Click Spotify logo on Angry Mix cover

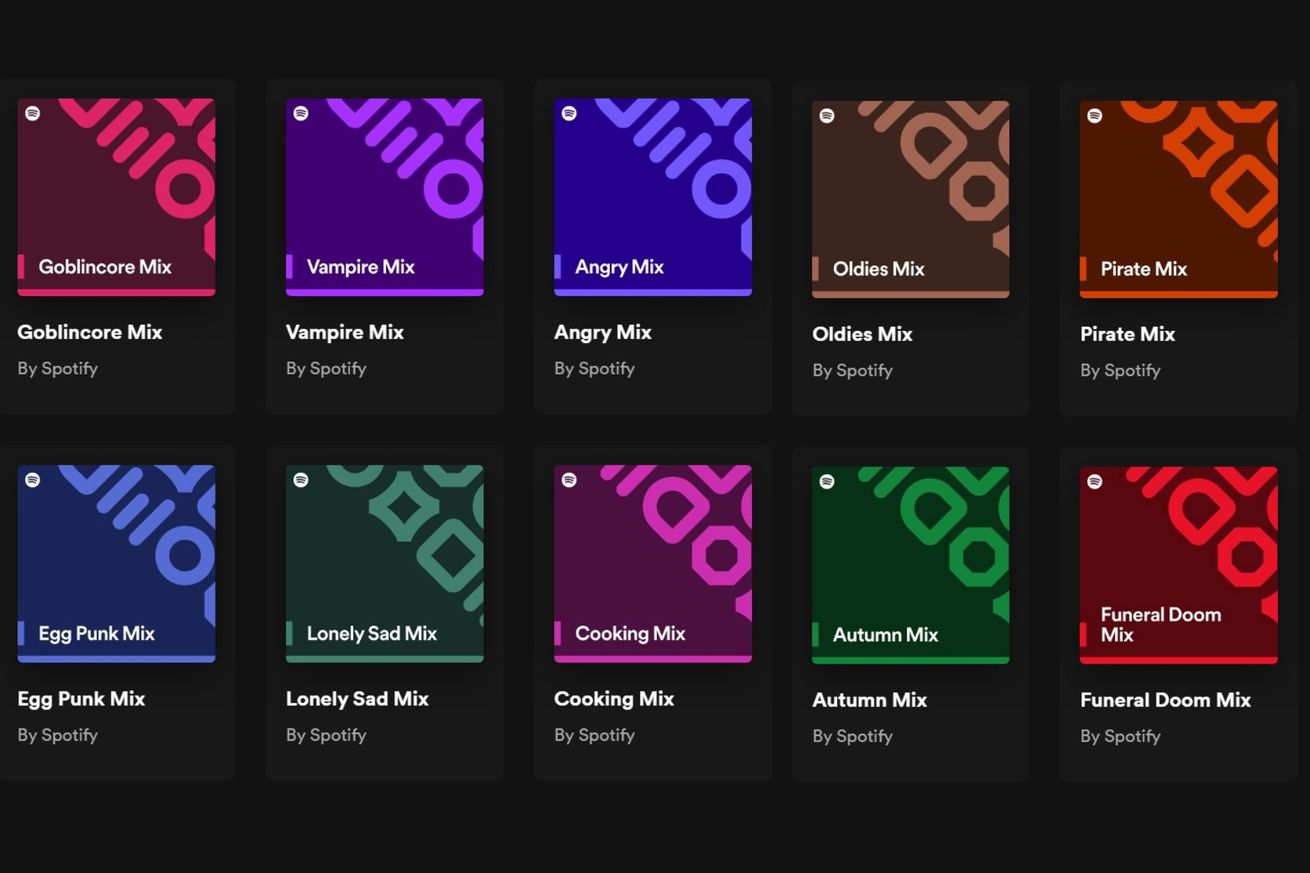[x=569, y=113]
